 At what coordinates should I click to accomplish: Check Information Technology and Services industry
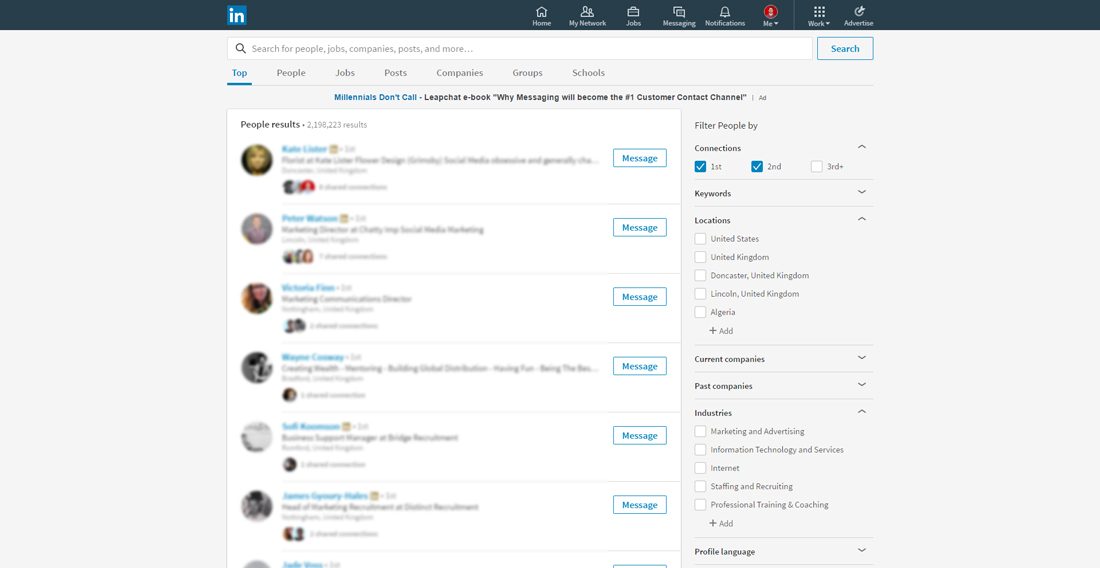[700, 449]
